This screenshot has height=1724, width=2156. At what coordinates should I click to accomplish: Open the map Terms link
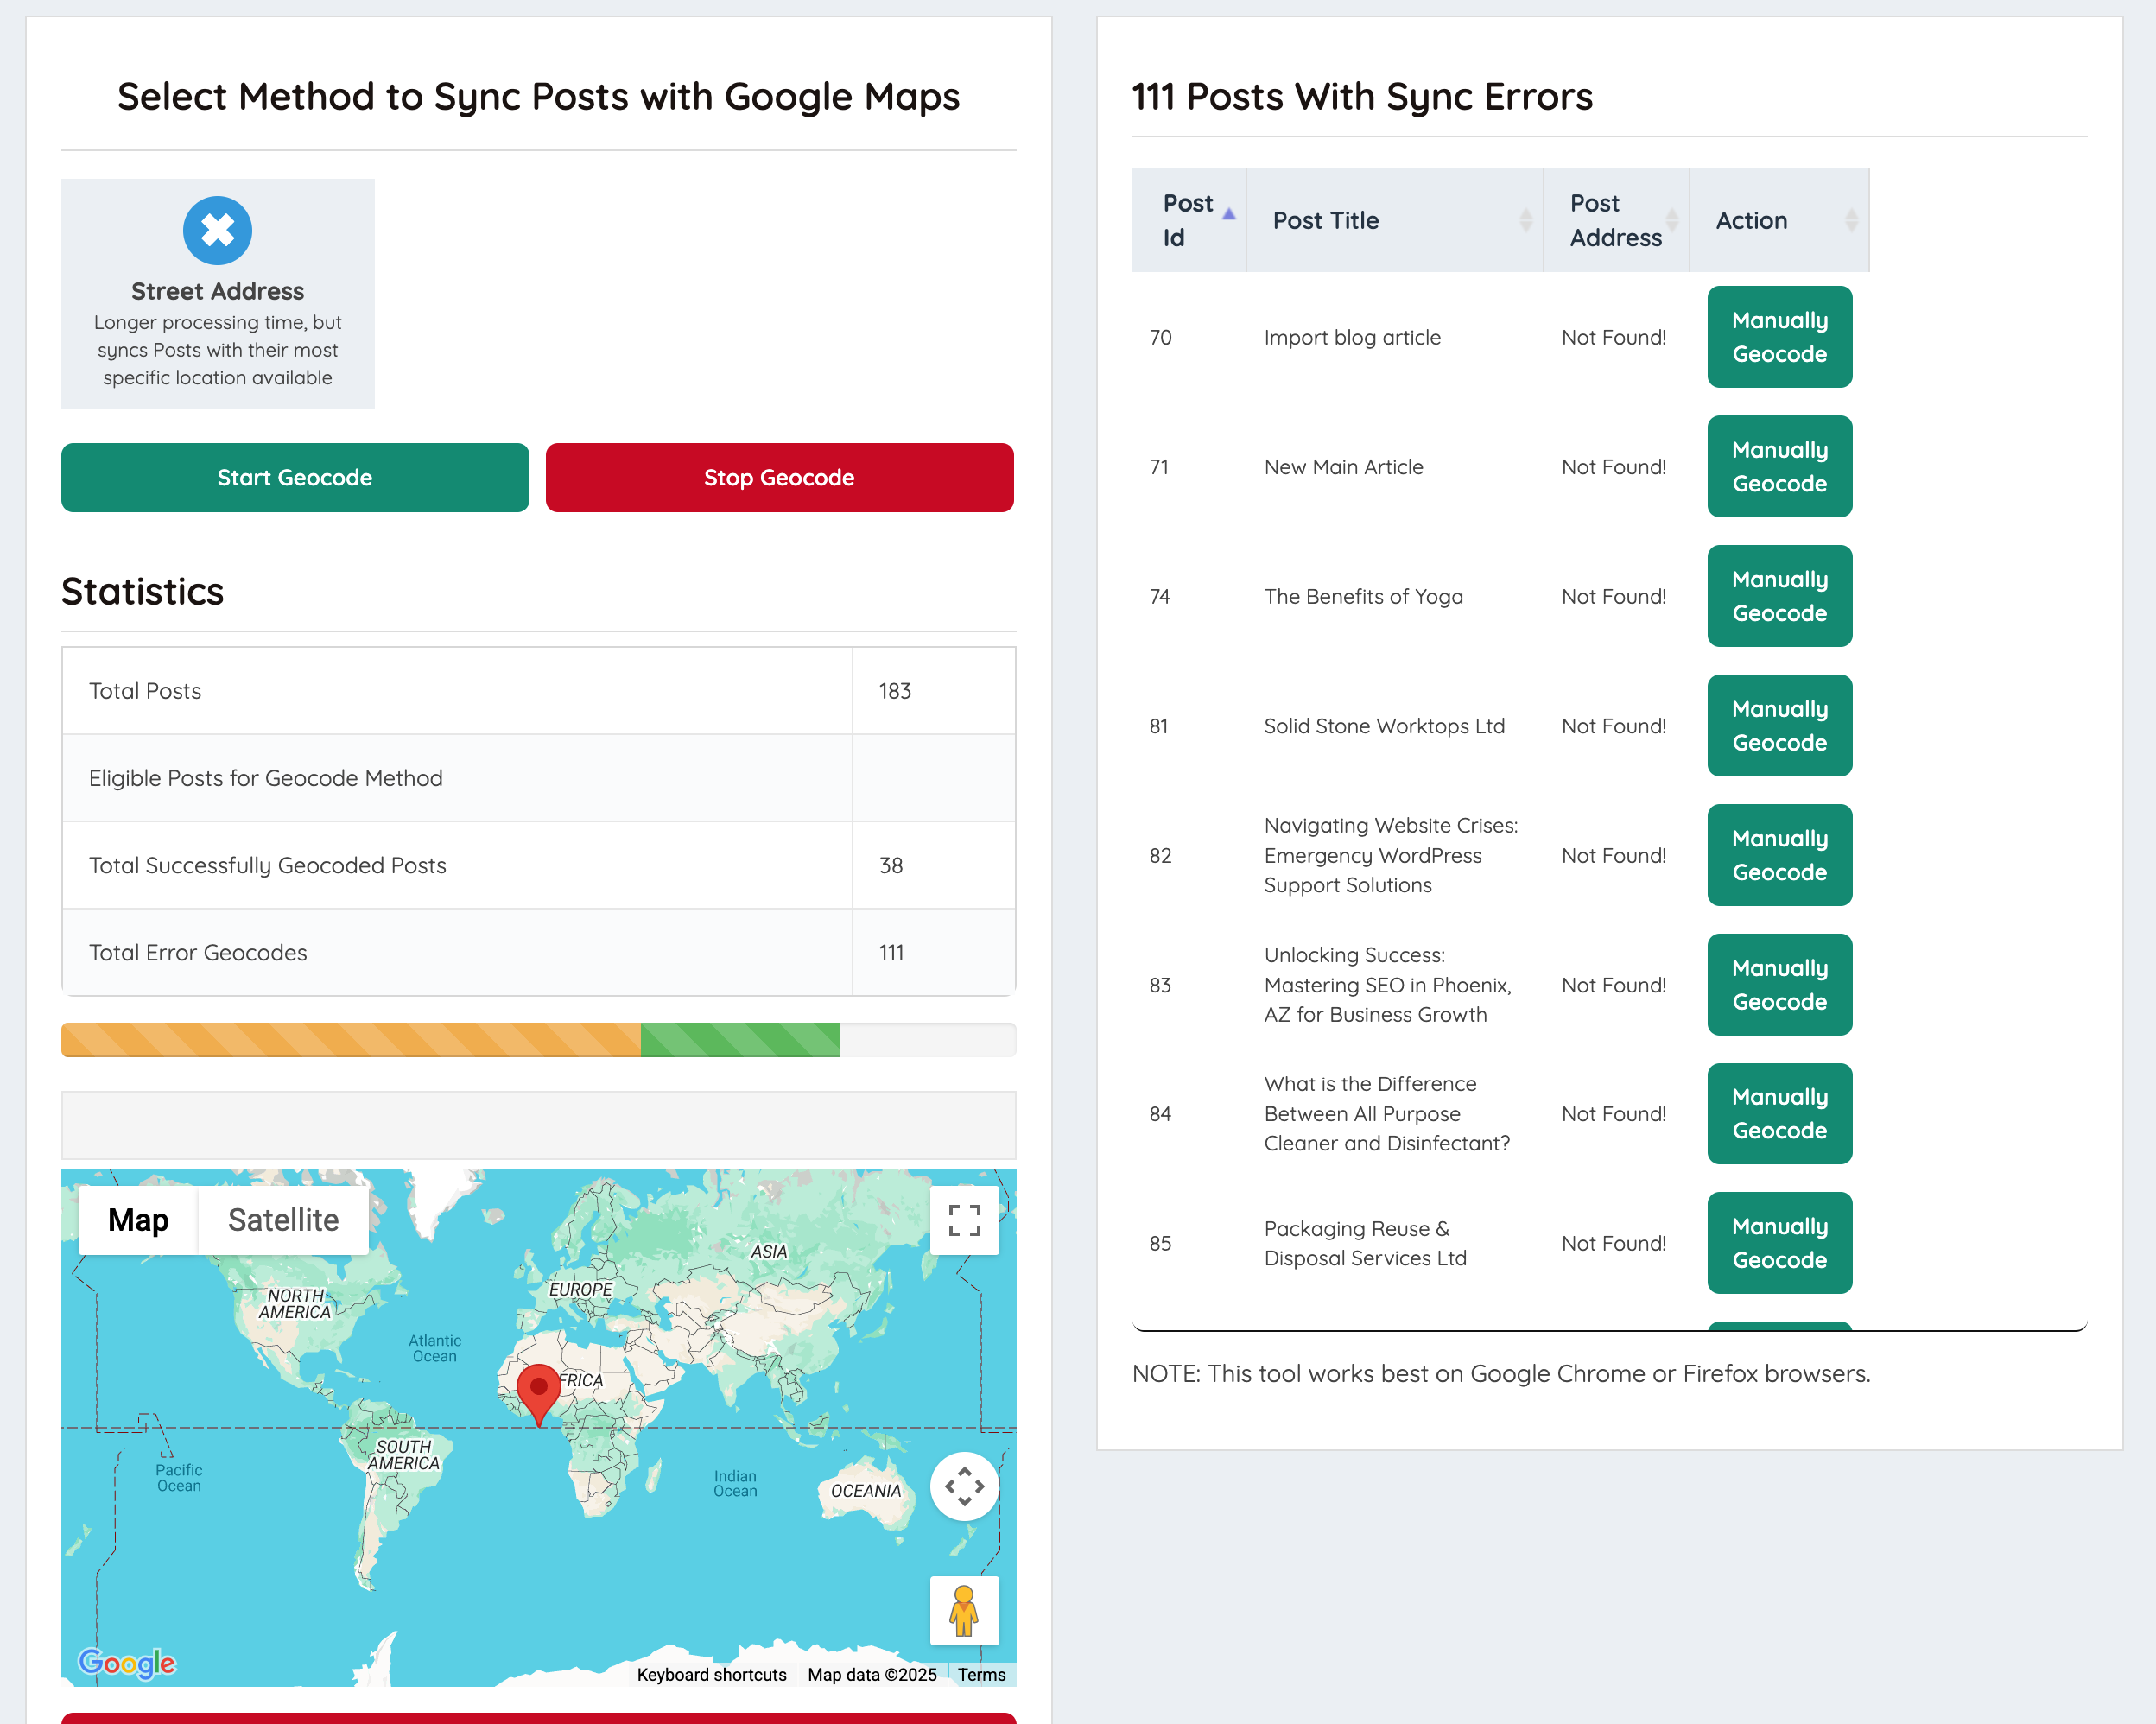click(x=981, y=1674)
